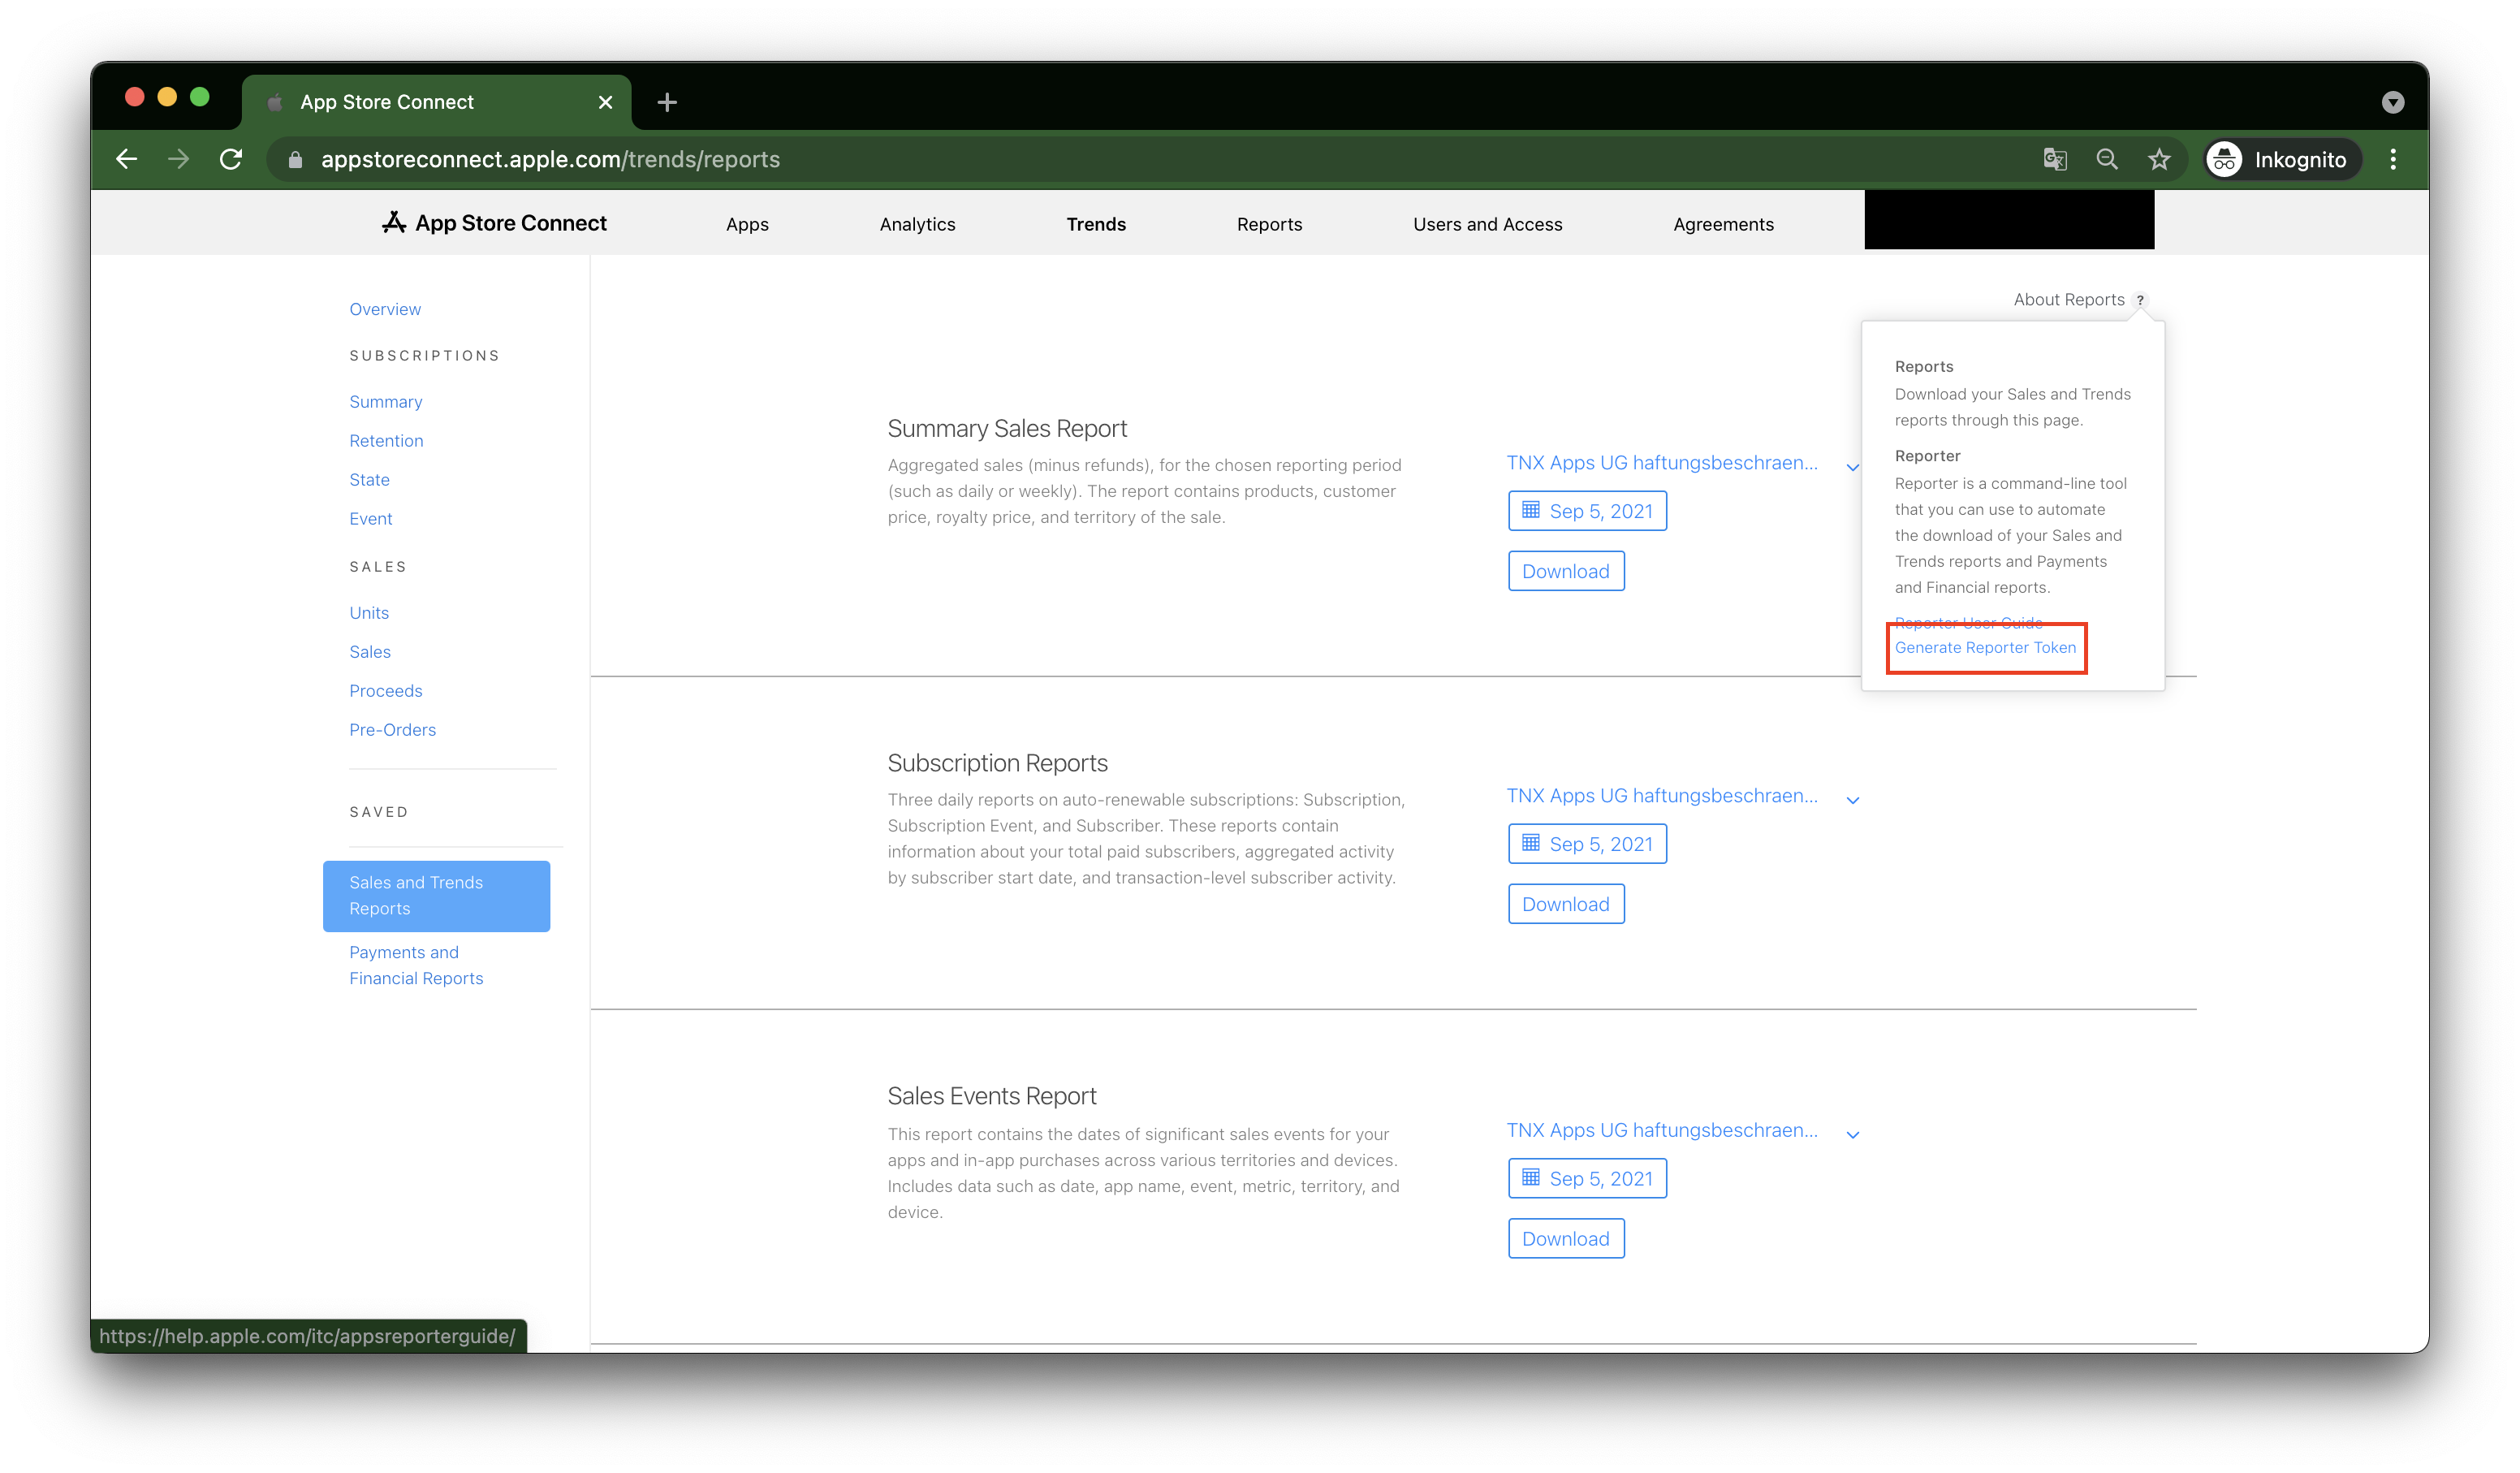Download the Summary Sales Report
2520x1473 pixels.
point(1566,571)
